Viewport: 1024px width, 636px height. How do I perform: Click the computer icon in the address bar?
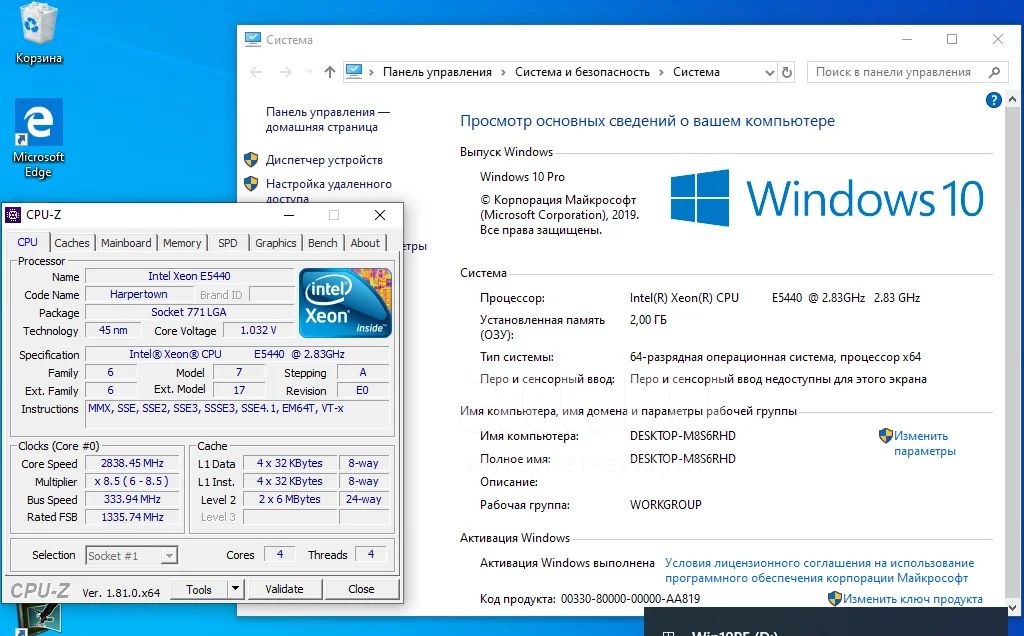[x=353, y=72]
